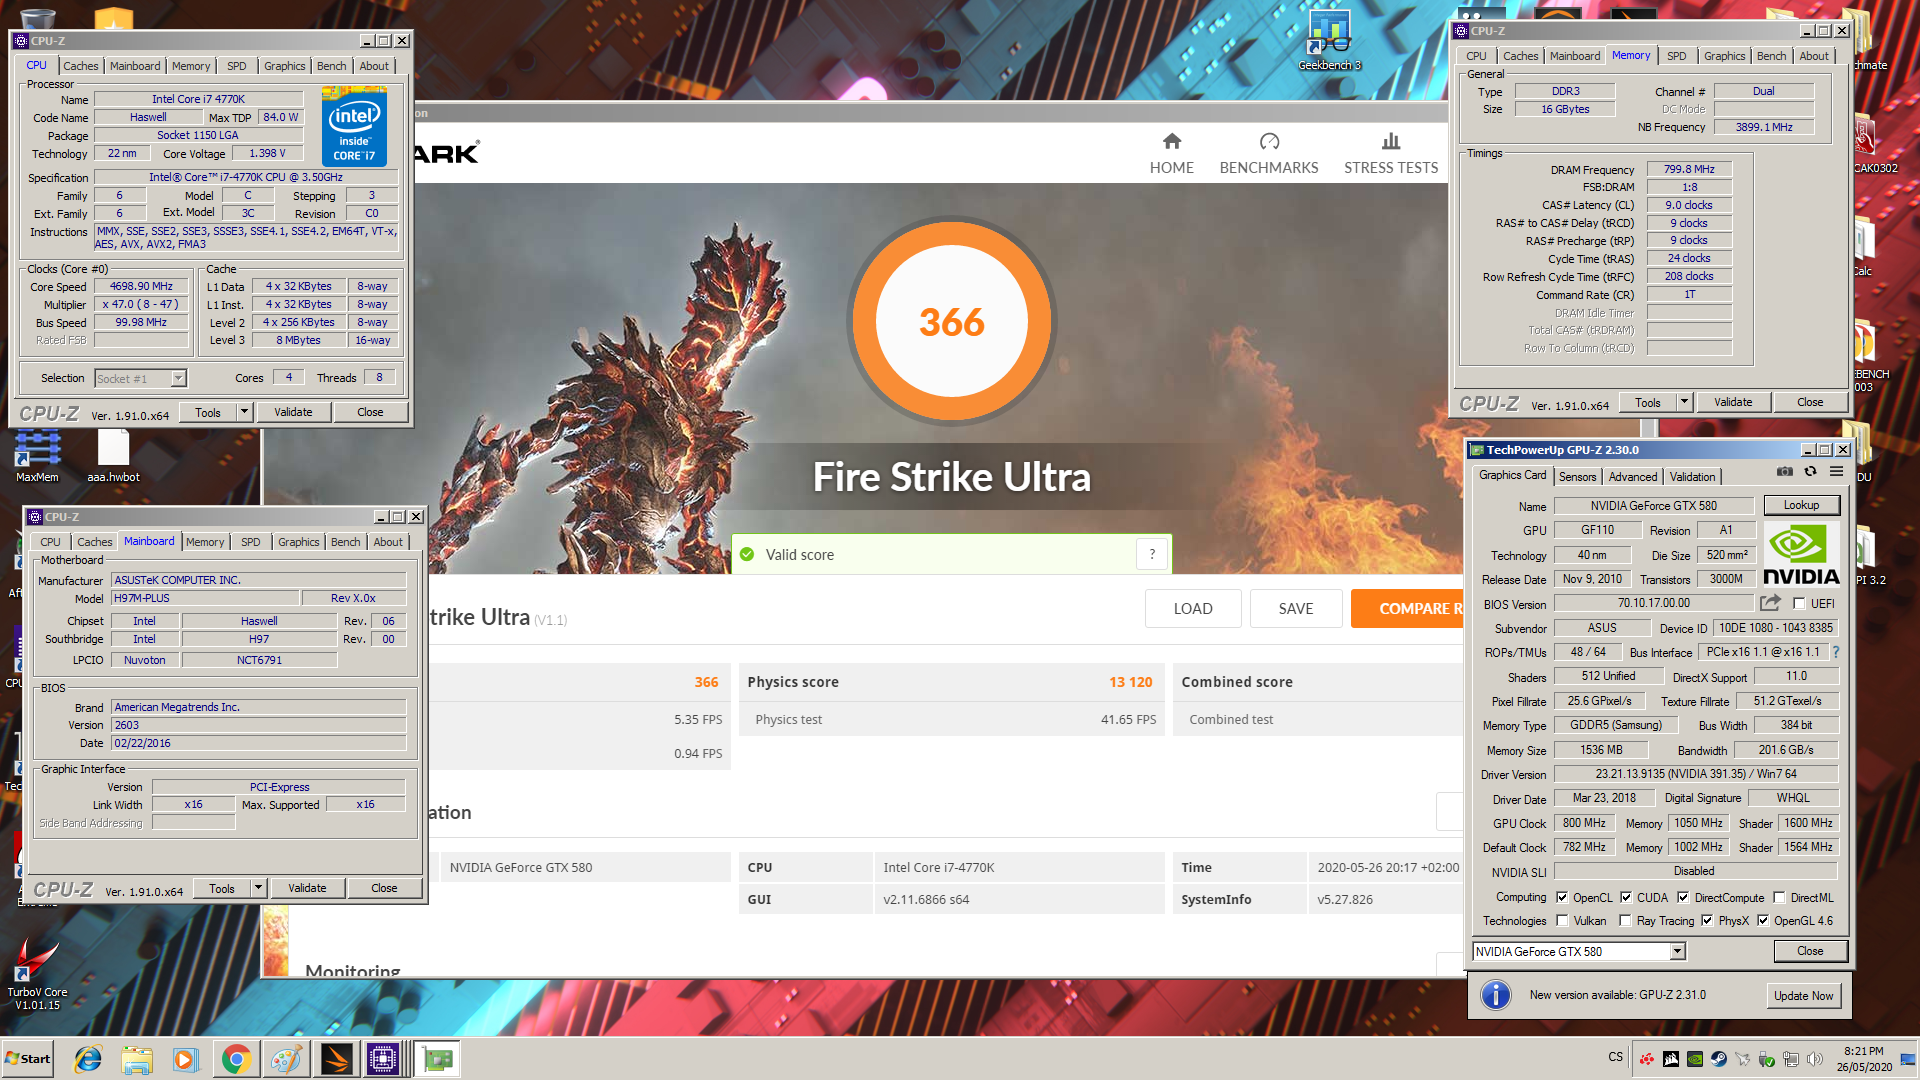1920x1080 pixels.
Task: Open Socket #1 selection dropdown
Action: [178, 378]
